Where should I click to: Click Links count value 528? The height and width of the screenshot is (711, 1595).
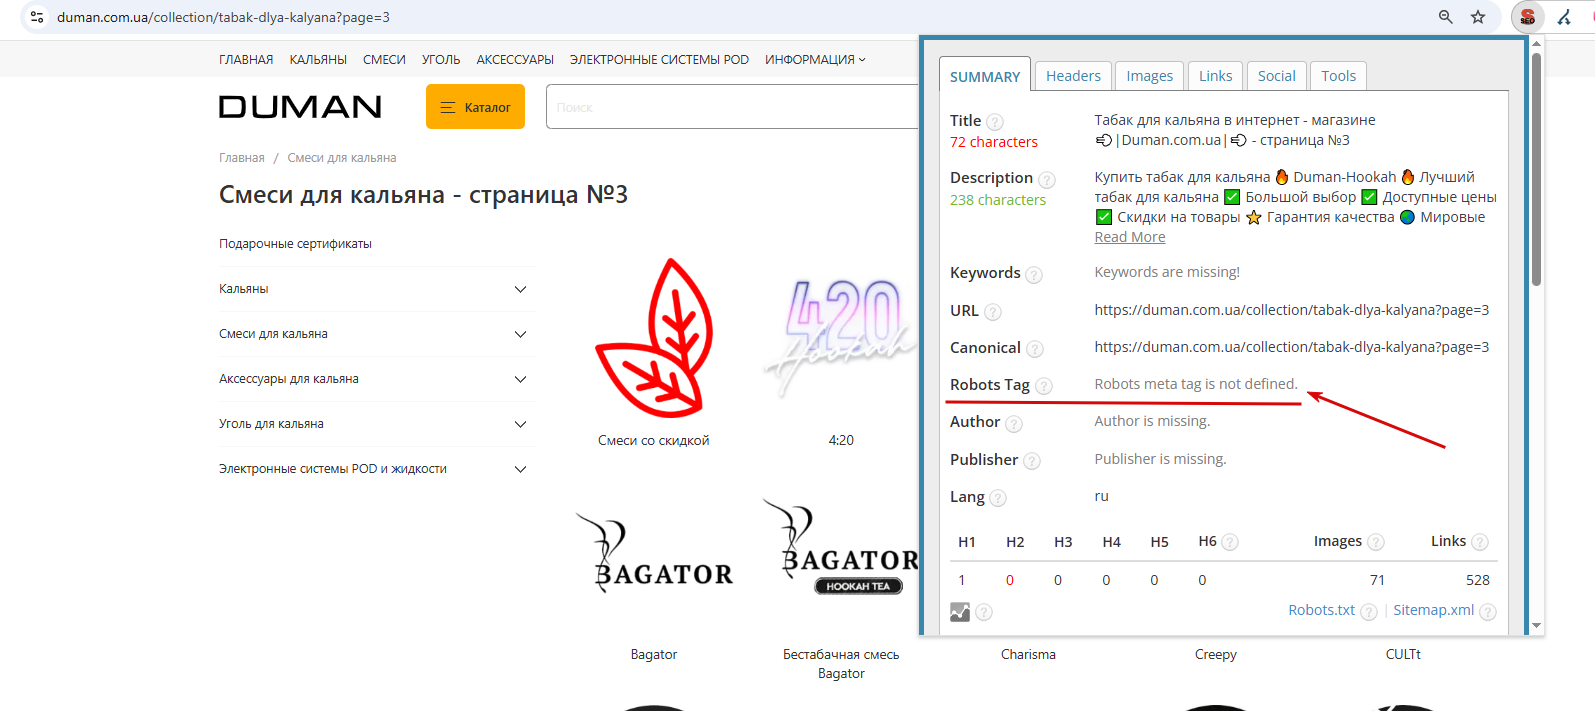coord(1477,580)
